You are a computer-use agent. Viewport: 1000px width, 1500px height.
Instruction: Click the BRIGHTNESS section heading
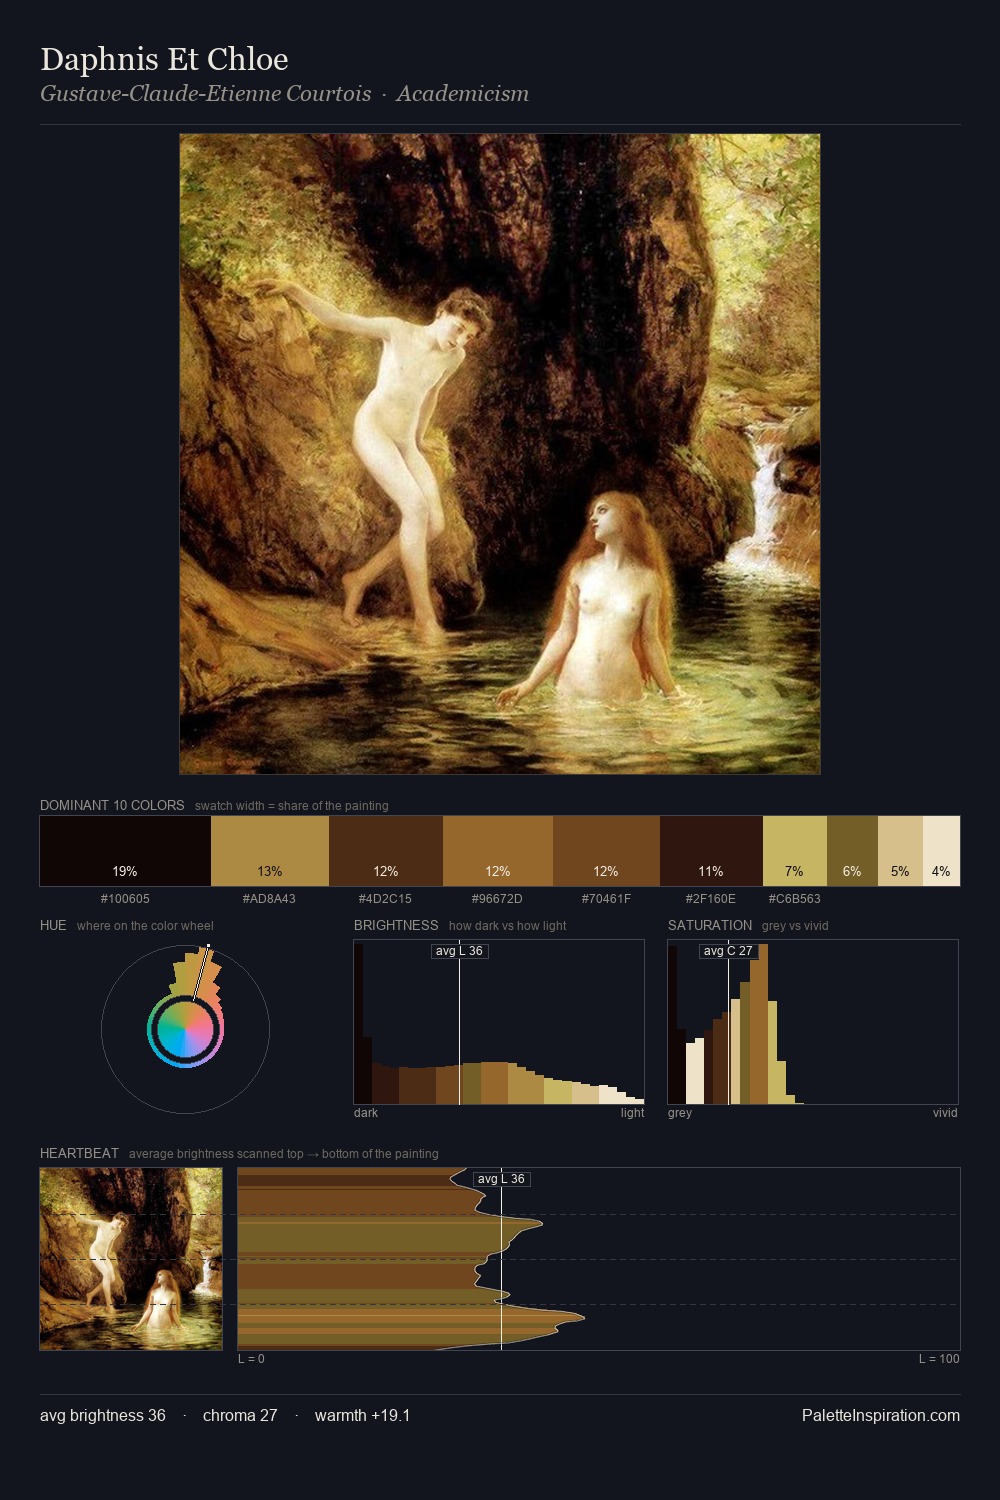[x=396, y=925]
